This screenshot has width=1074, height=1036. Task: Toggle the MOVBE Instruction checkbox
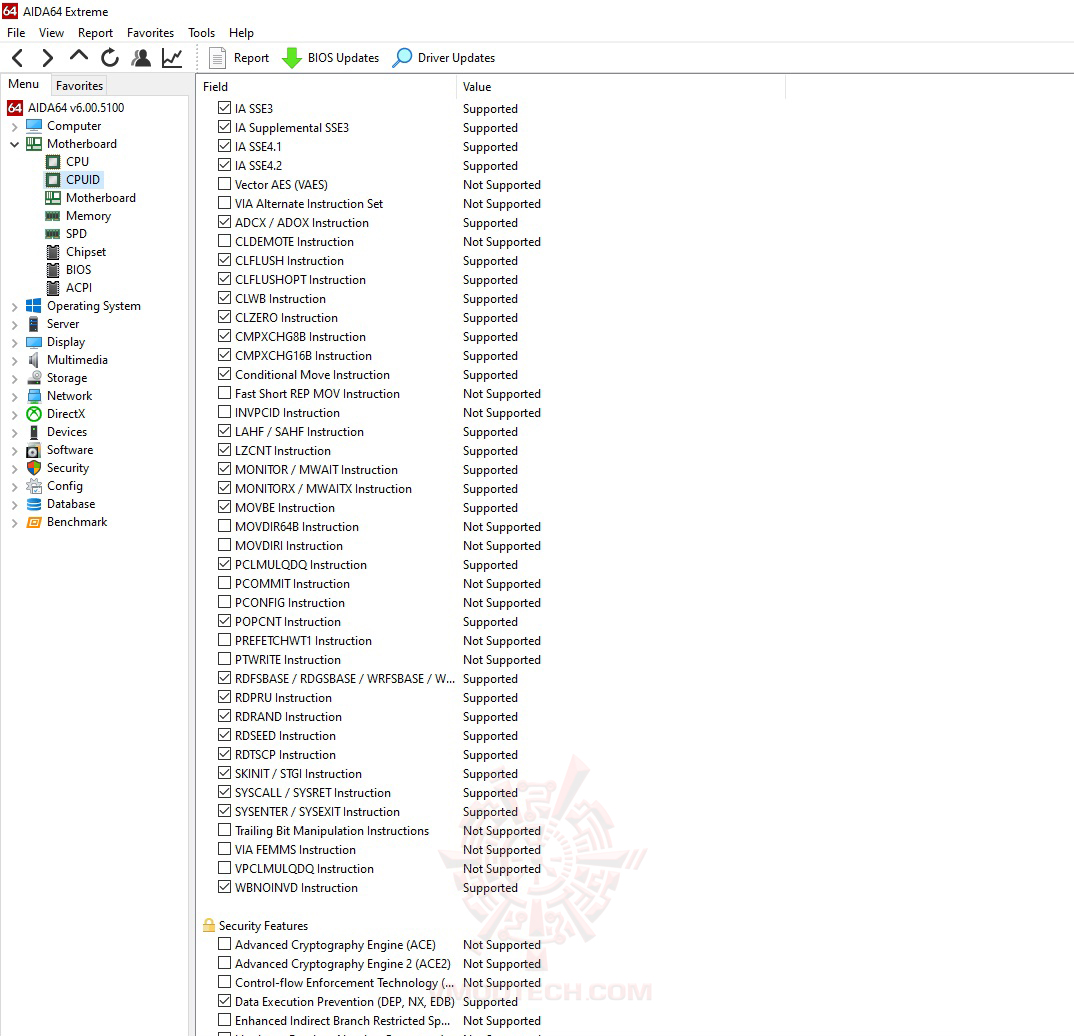pyautogui.click(x=225, y=507)
